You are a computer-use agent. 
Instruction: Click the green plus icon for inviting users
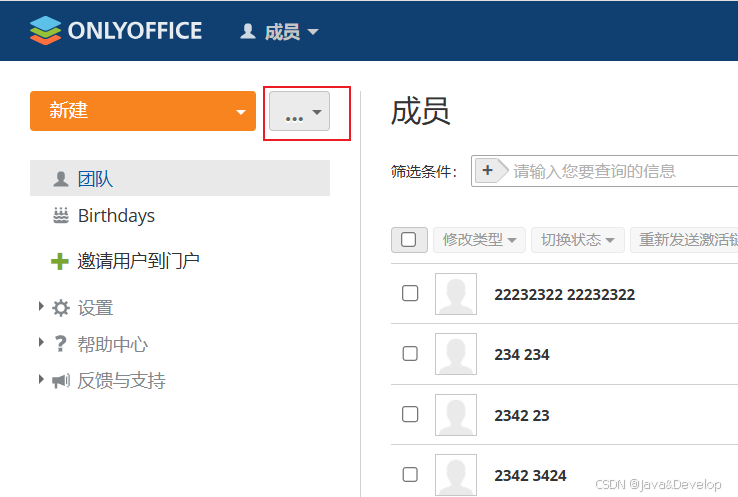coord(60,262)
